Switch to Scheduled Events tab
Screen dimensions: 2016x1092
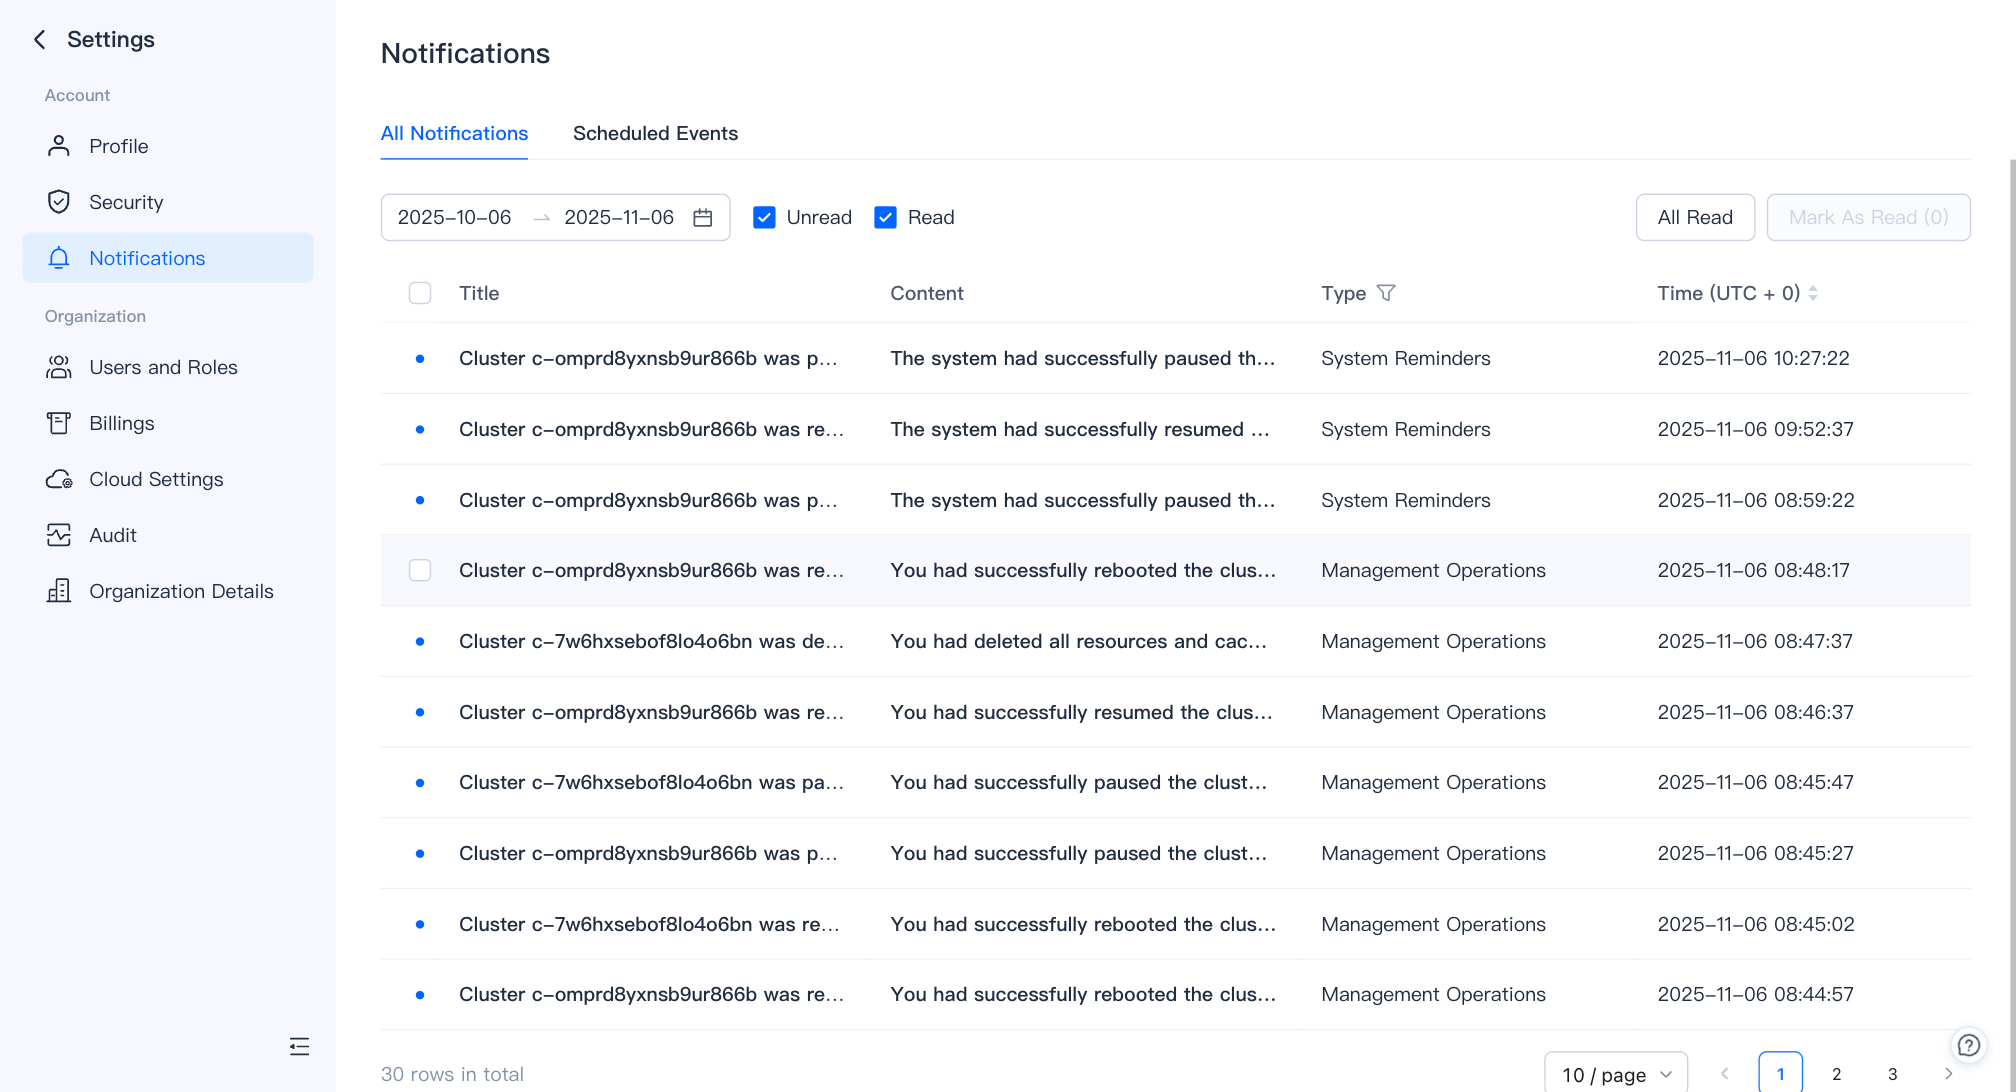(x=655, y=133)
